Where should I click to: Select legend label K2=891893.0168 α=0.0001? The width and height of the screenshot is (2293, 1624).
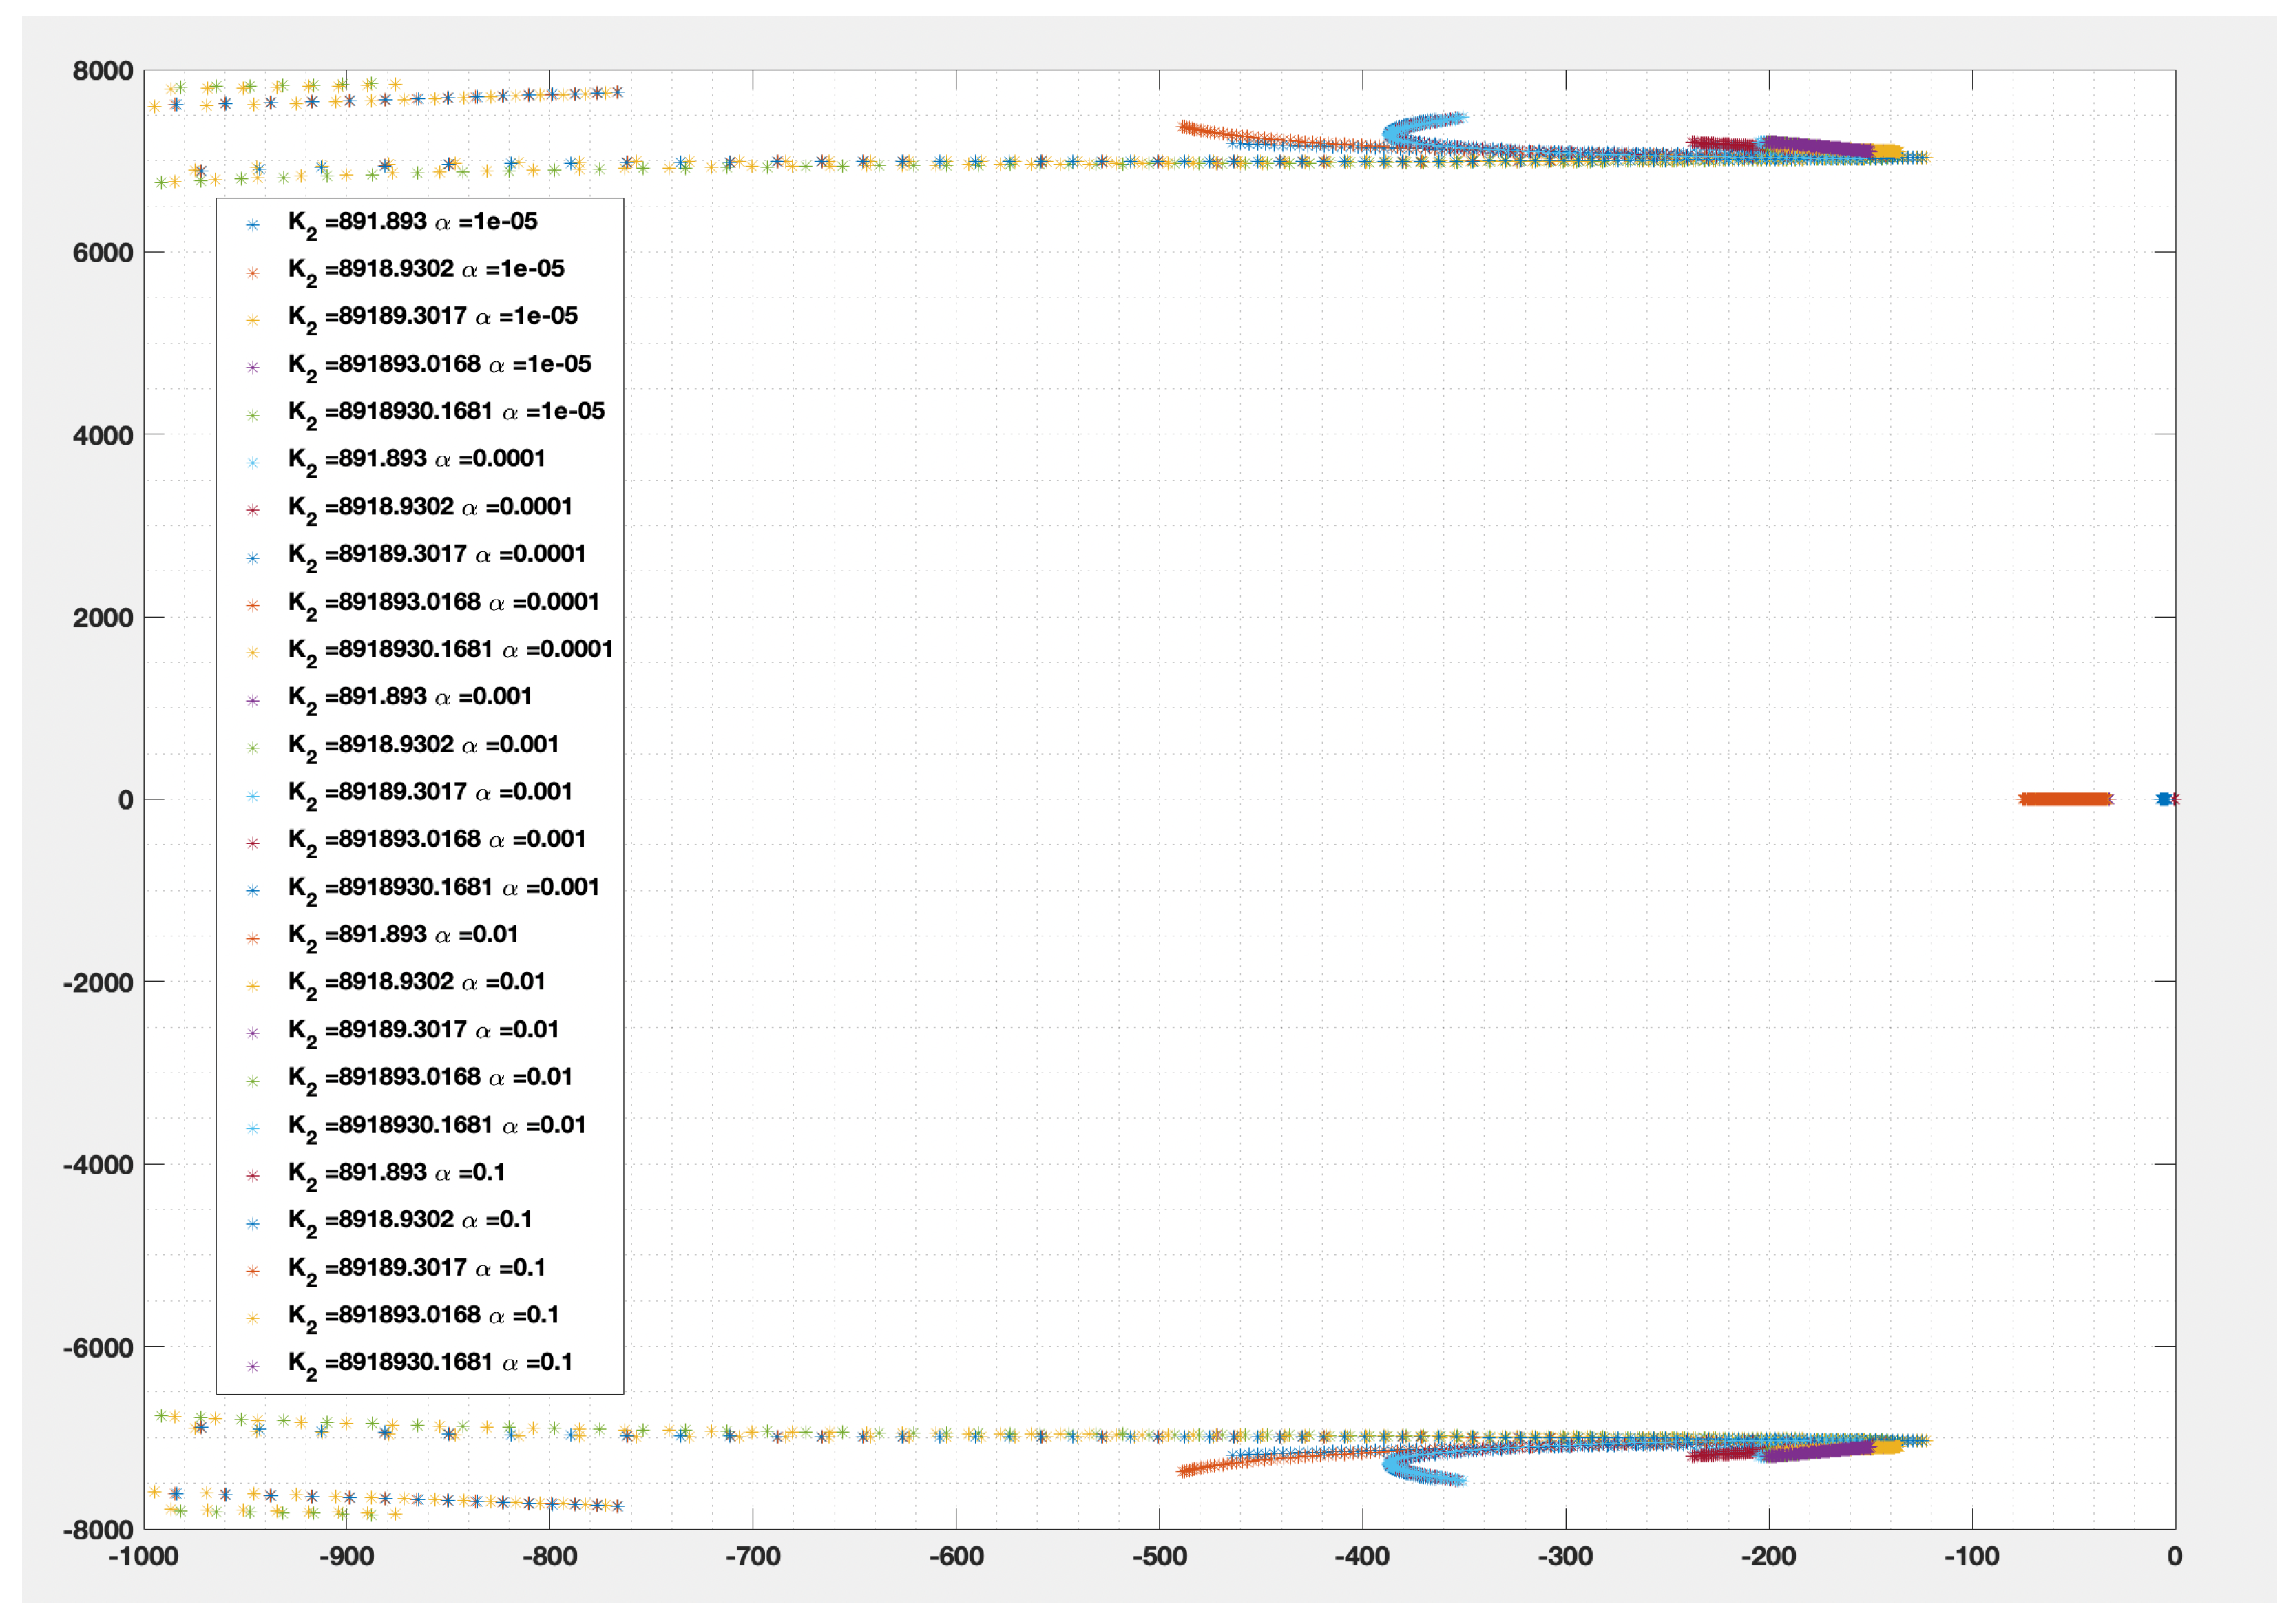coord(442,603)
